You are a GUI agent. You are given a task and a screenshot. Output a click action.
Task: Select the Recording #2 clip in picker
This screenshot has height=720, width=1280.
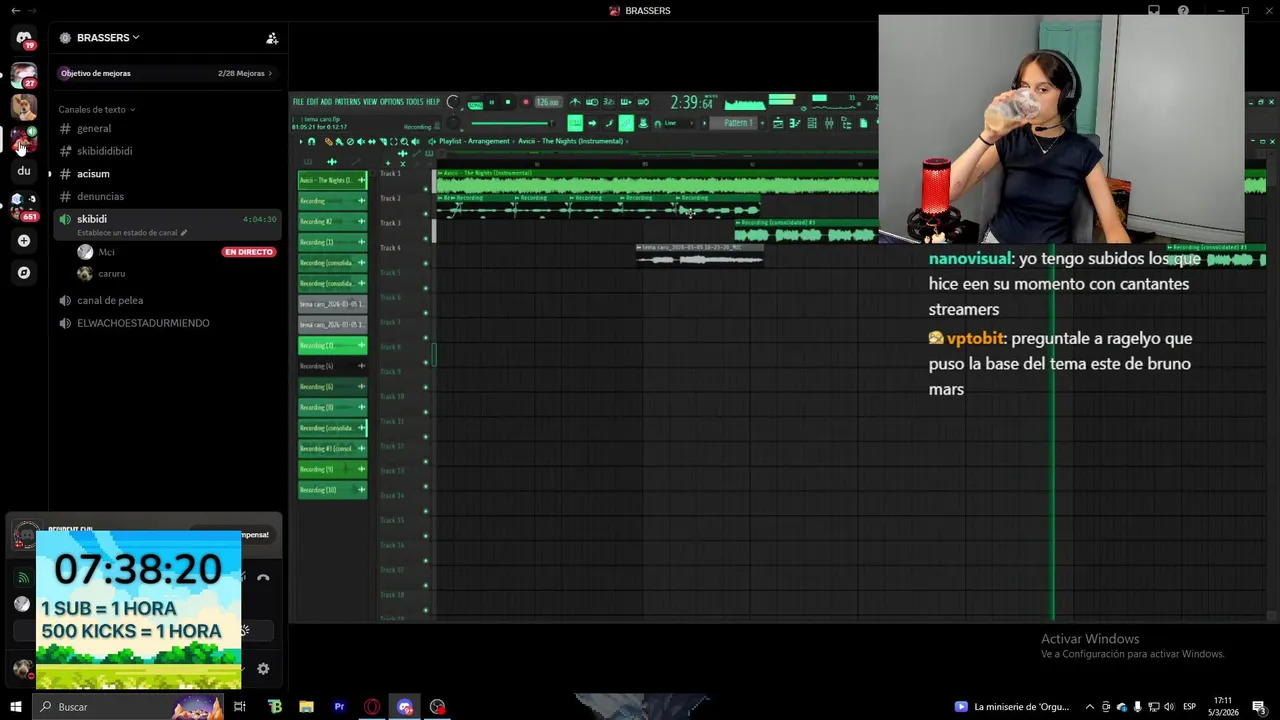332,221
